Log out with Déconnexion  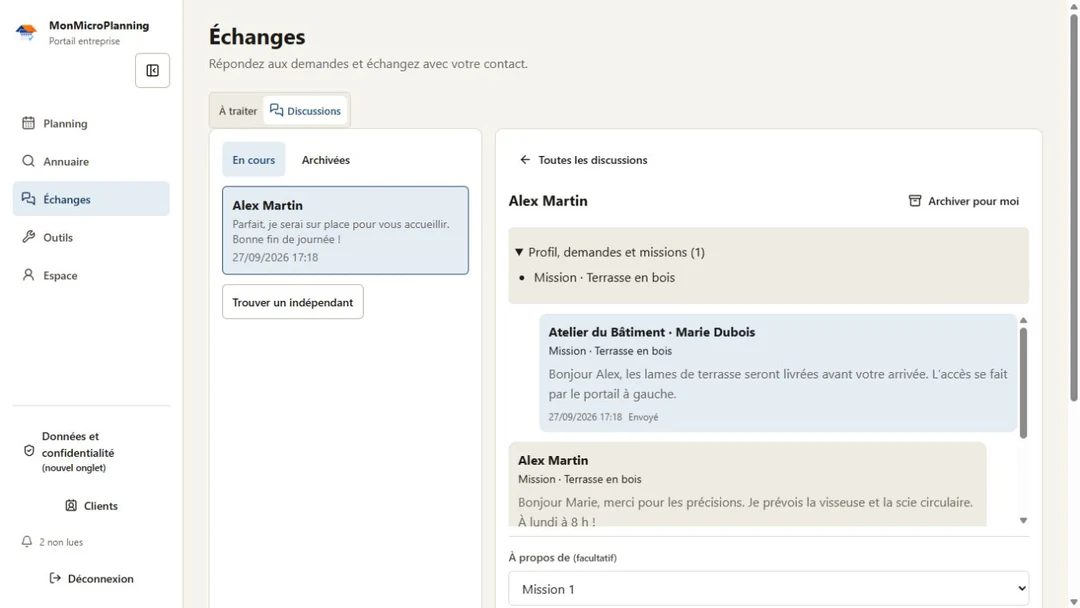[x=91, y=578]
